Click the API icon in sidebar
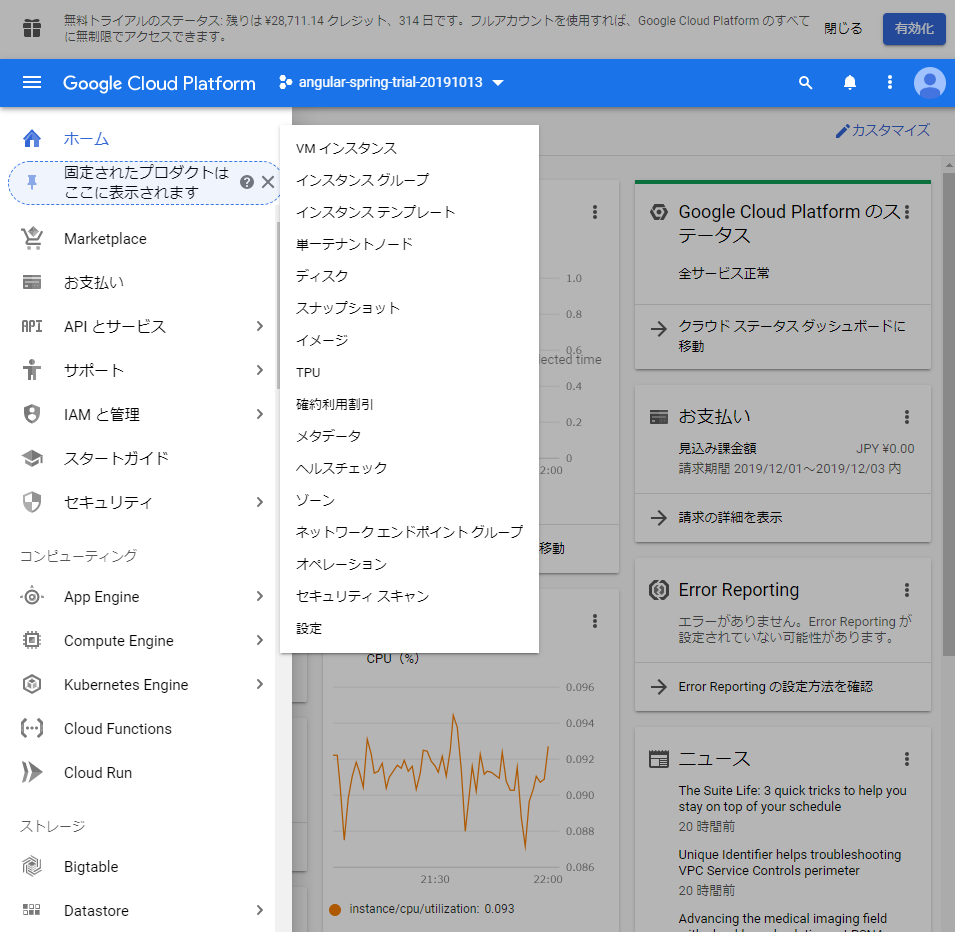 (32, 326)
